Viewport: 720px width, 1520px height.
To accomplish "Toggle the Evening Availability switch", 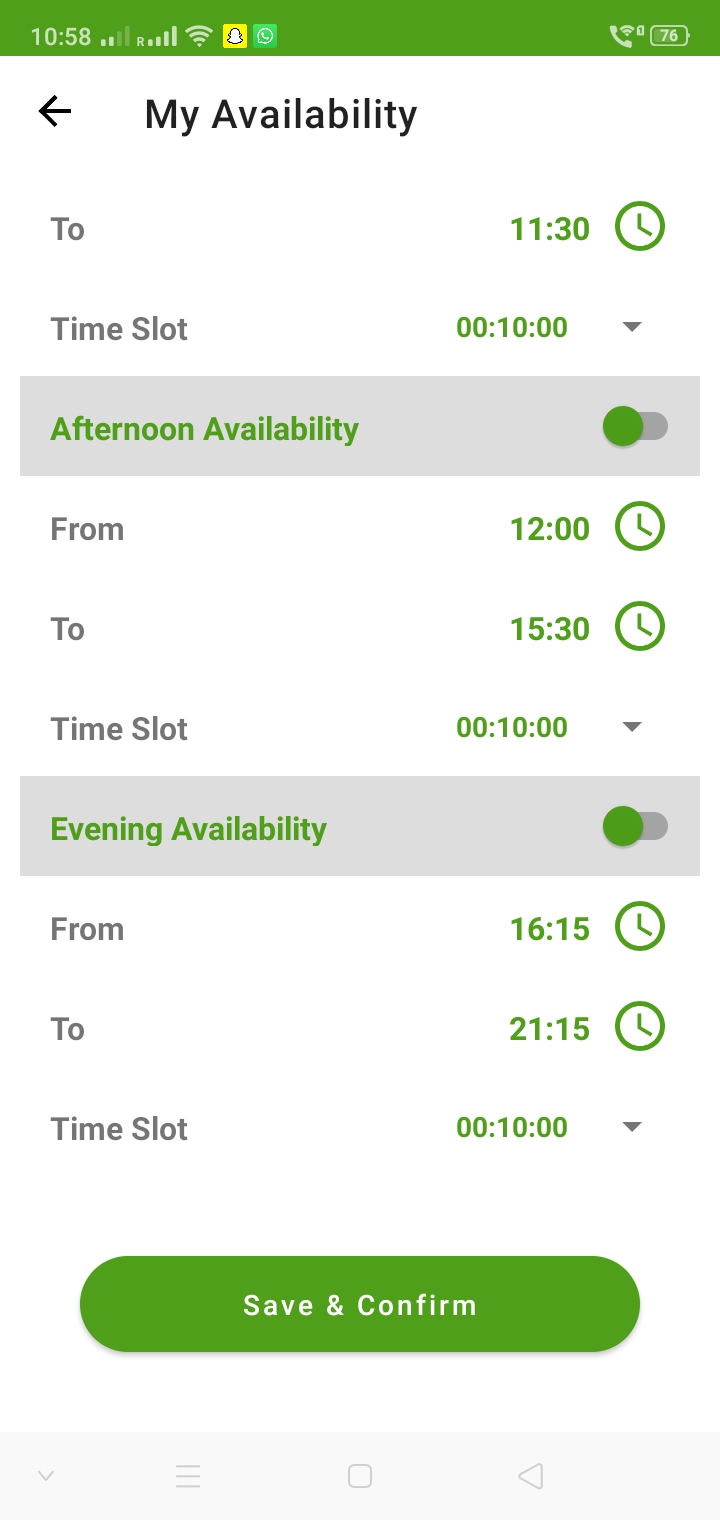I will point(634,827).
